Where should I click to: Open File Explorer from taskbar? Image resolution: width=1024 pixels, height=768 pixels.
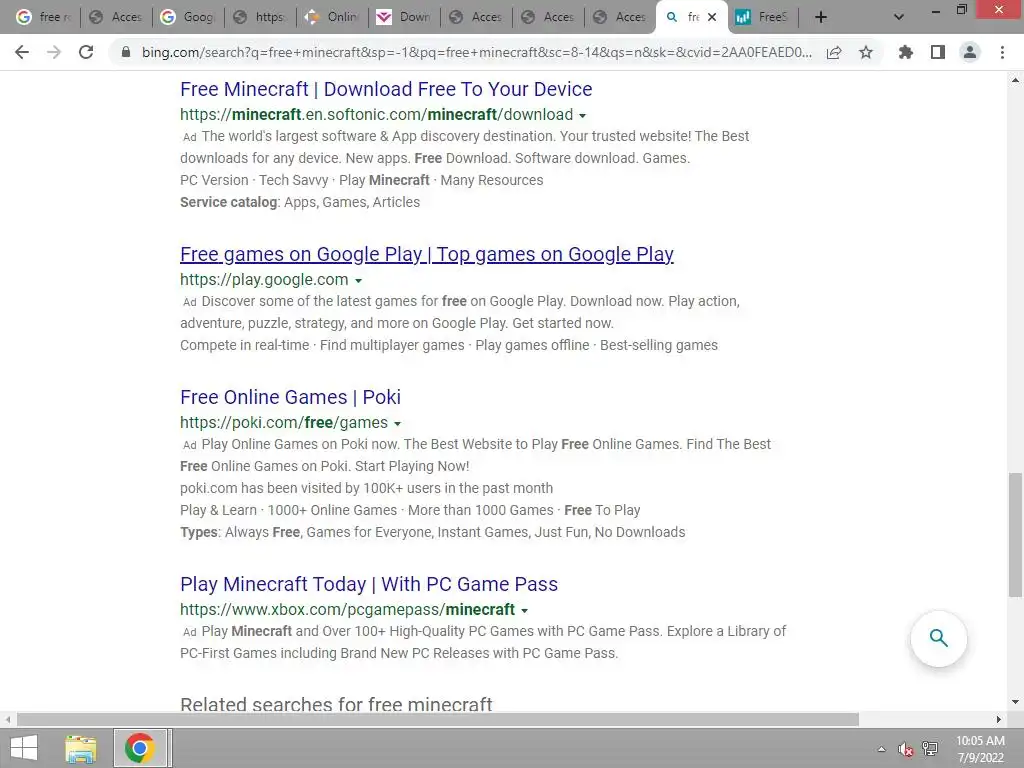point(81,748)
